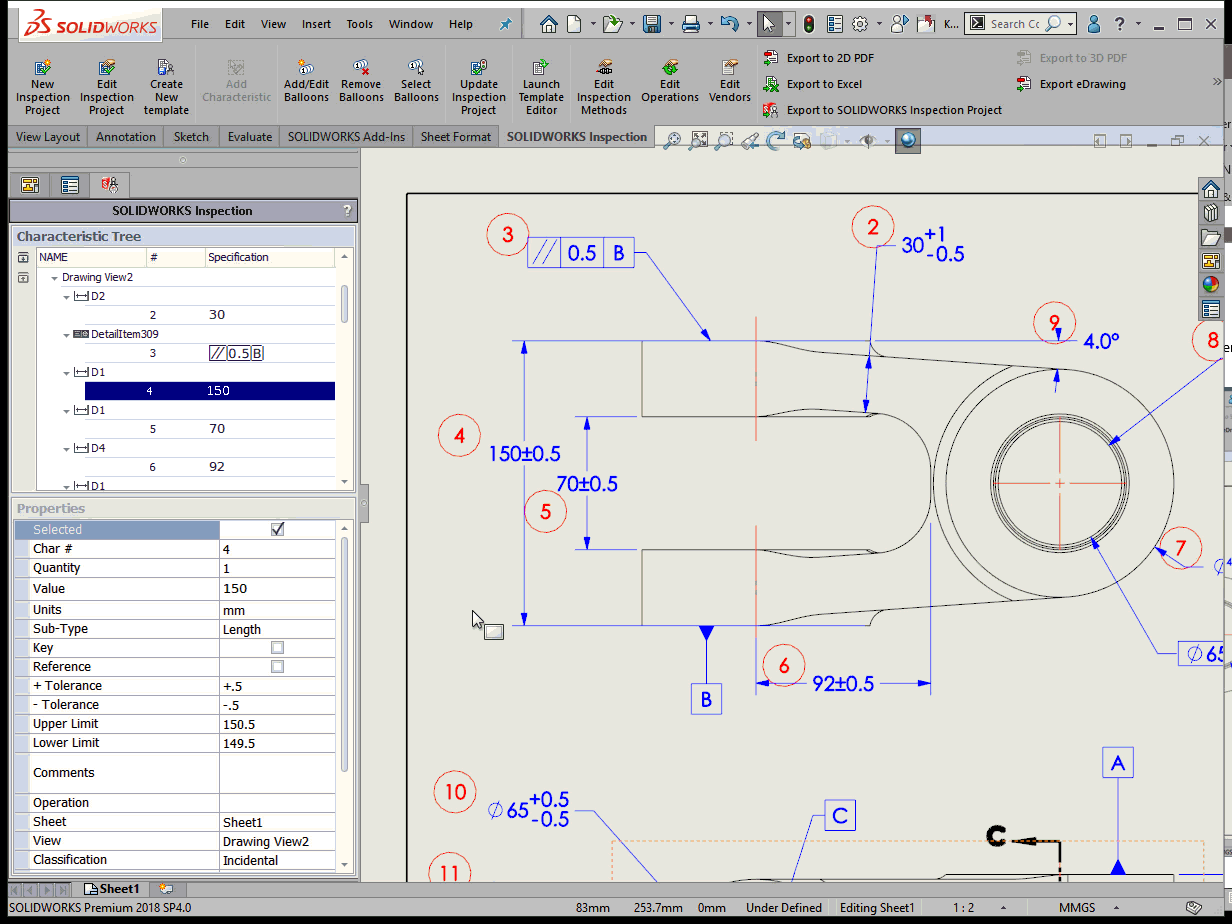
Task: Tick the Reference property checkbox
Action: 278,667
